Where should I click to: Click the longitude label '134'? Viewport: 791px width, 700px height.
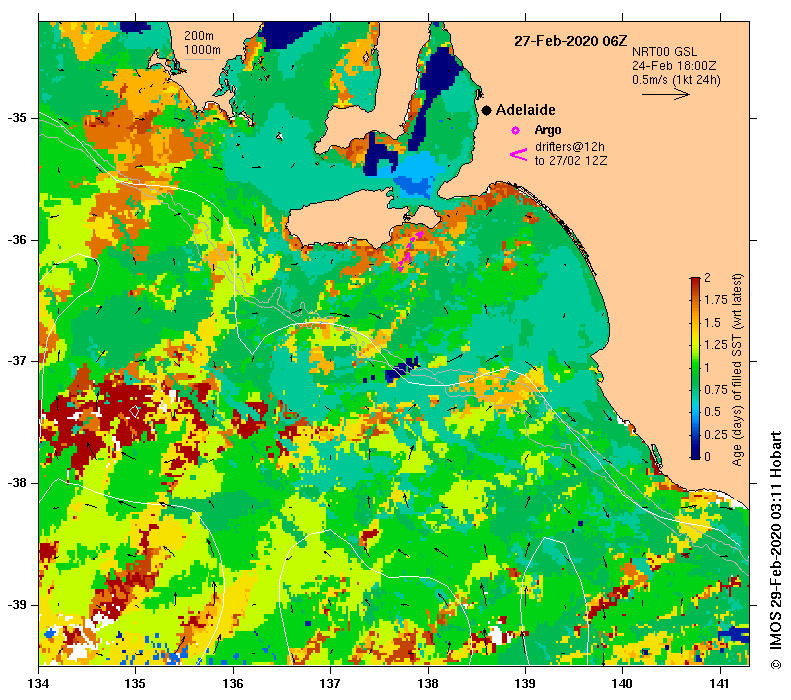click(x=38, y=683)
